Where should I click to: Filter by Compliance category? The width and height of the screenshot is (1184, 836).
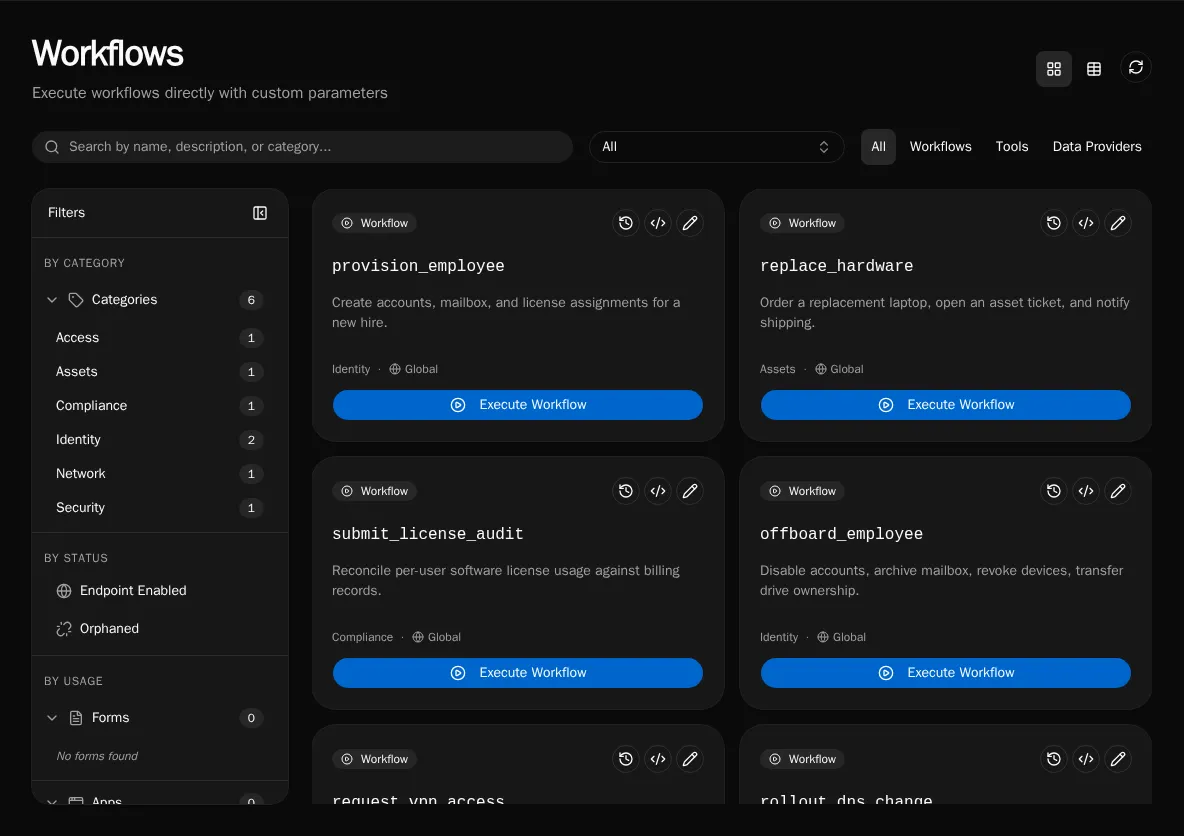(x=159, y=406)
